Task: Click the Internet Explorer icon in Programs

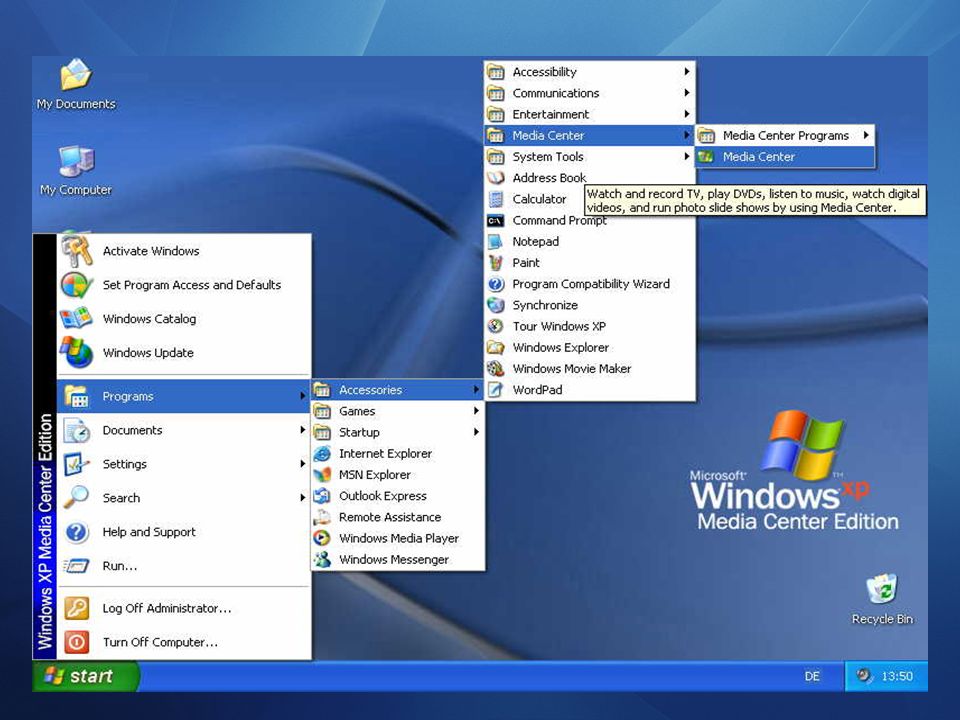Action: click(322, 454)
